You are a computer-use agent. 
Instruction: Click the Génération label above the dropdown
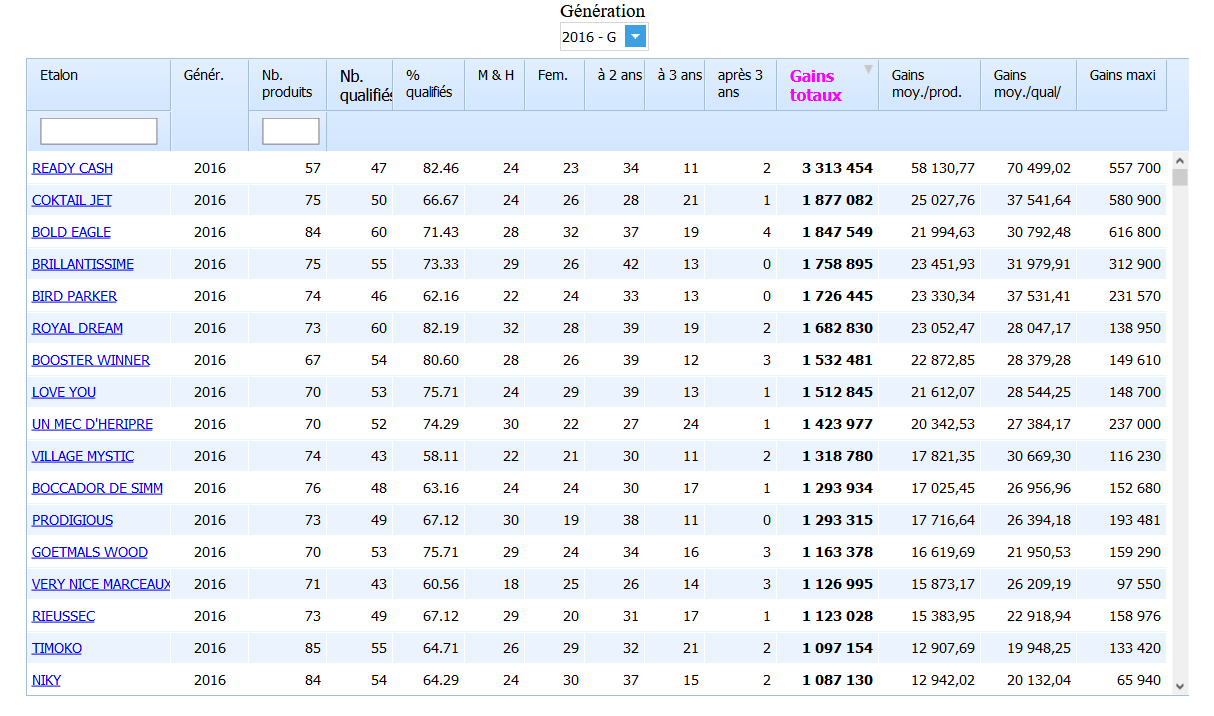[x=603, y=11]
